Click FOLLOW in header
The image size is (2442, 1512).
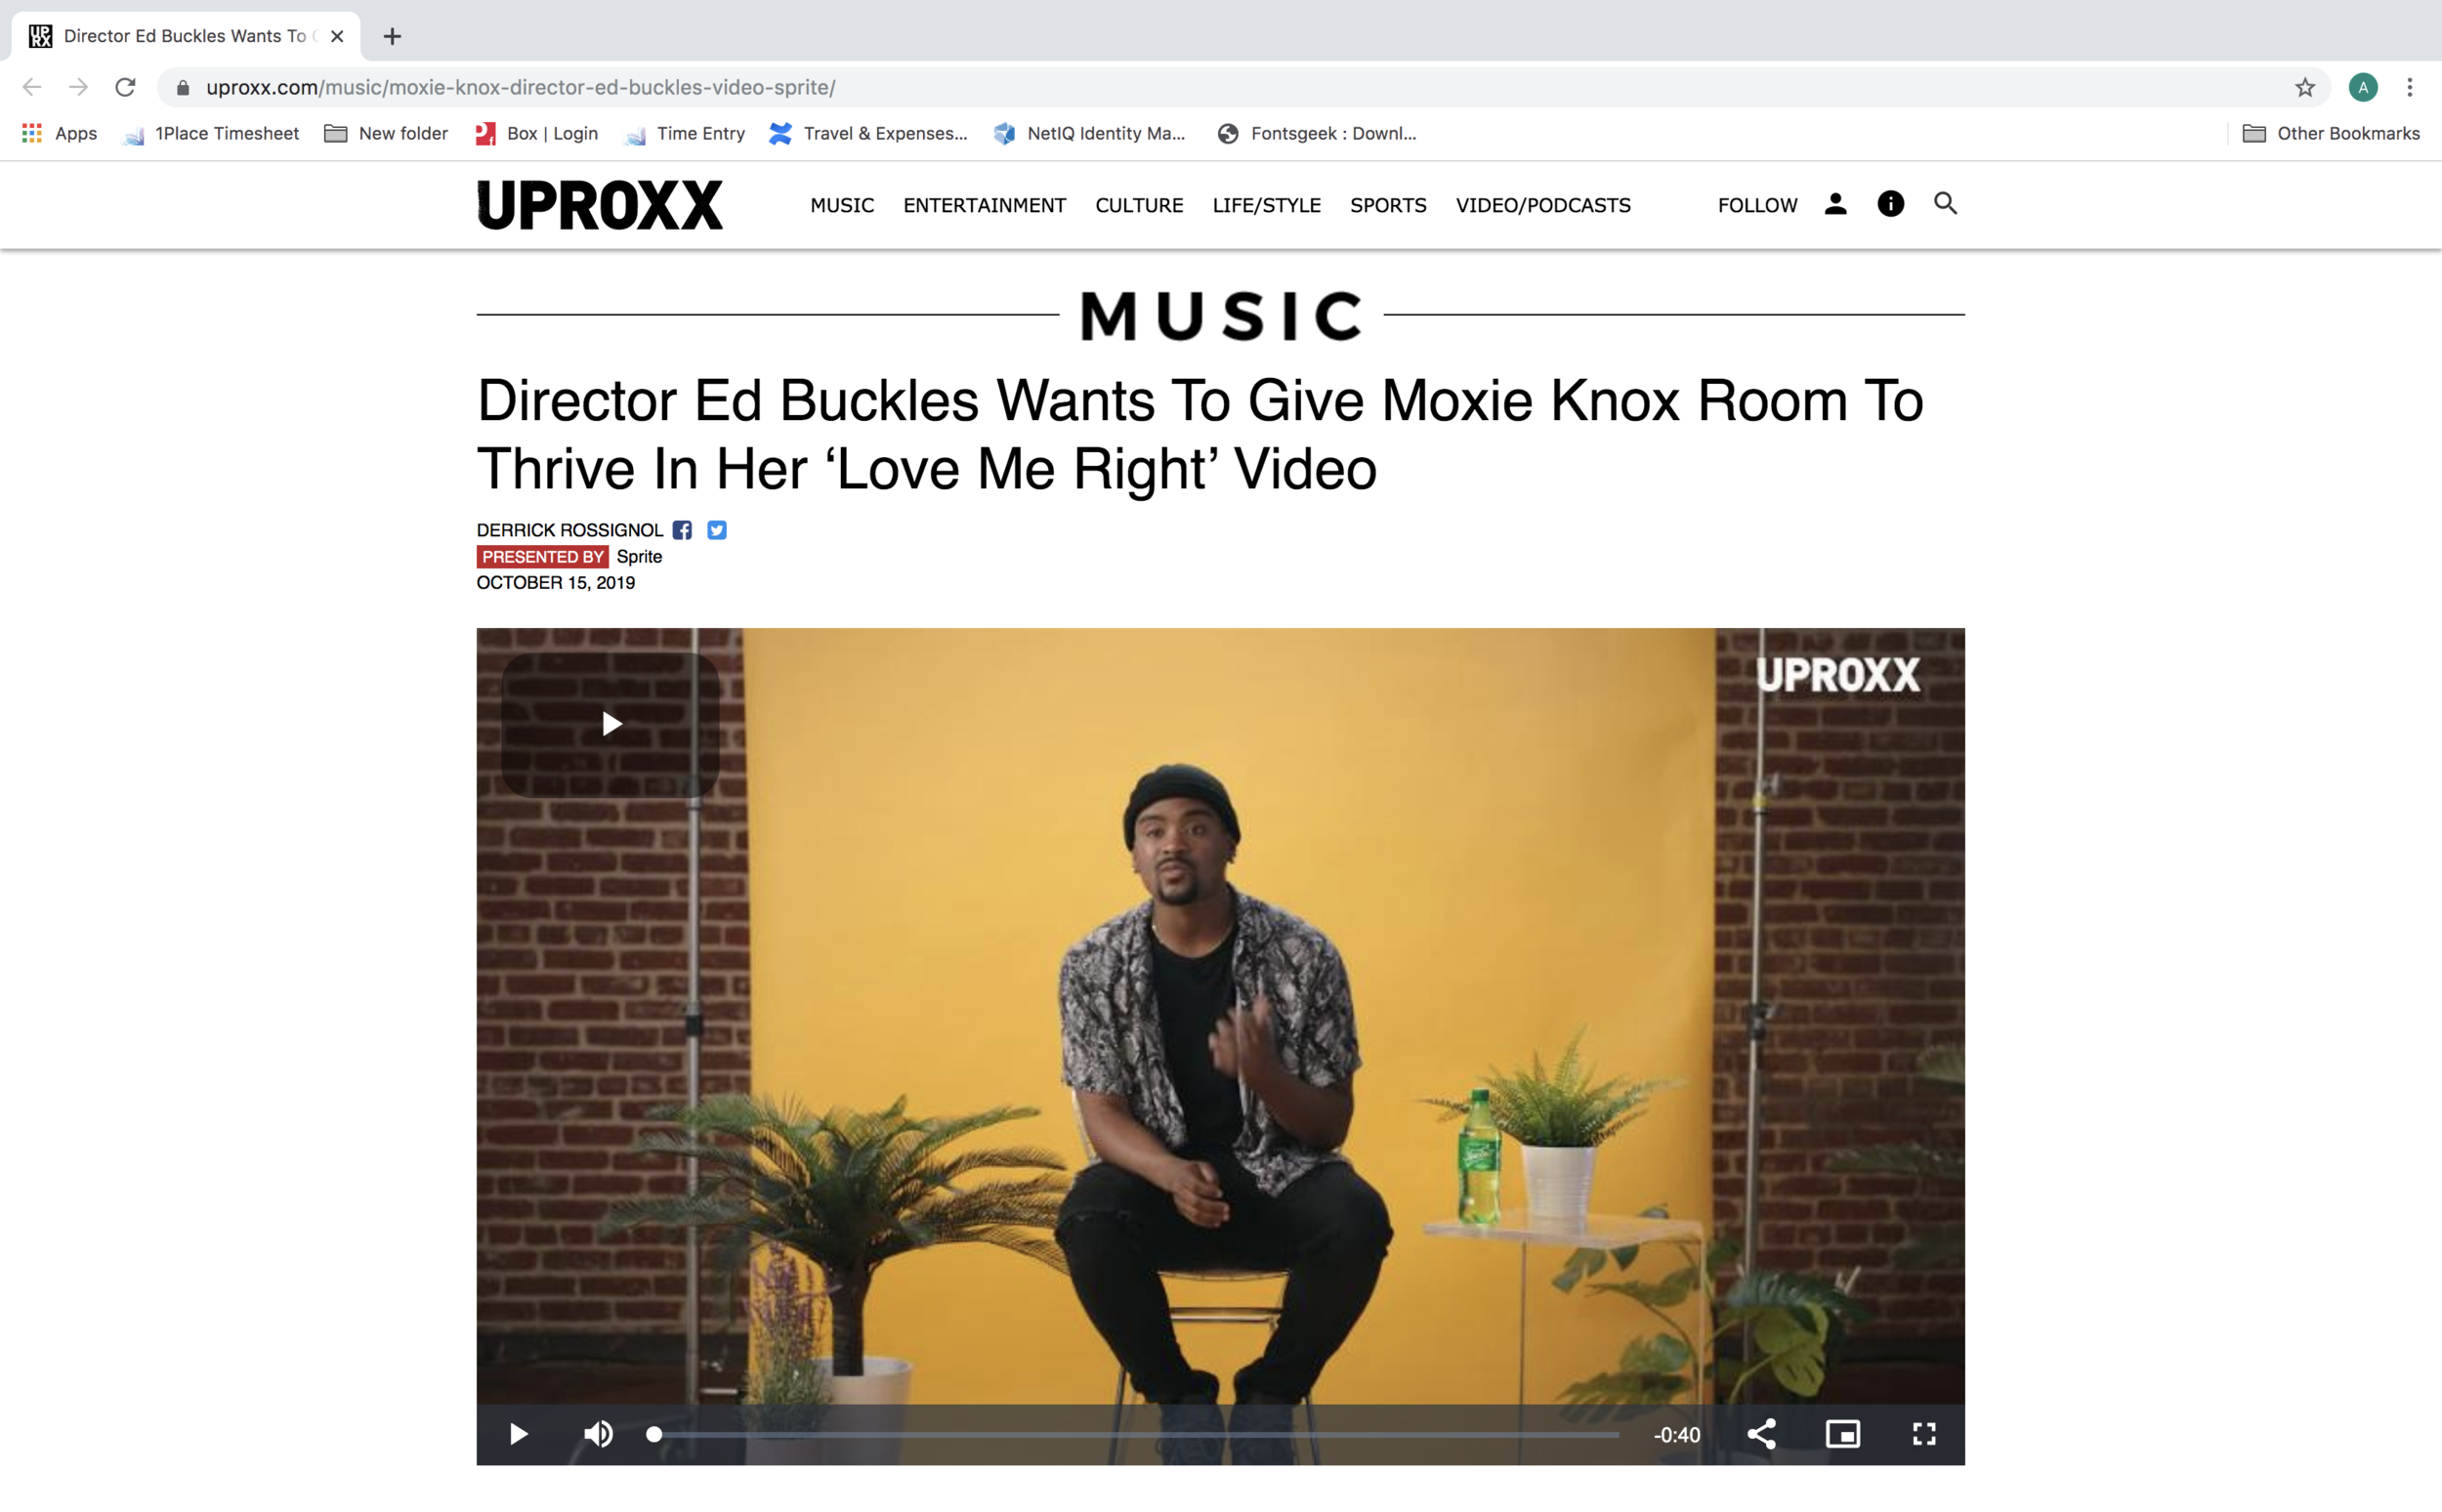click(x=1757, y=206)
